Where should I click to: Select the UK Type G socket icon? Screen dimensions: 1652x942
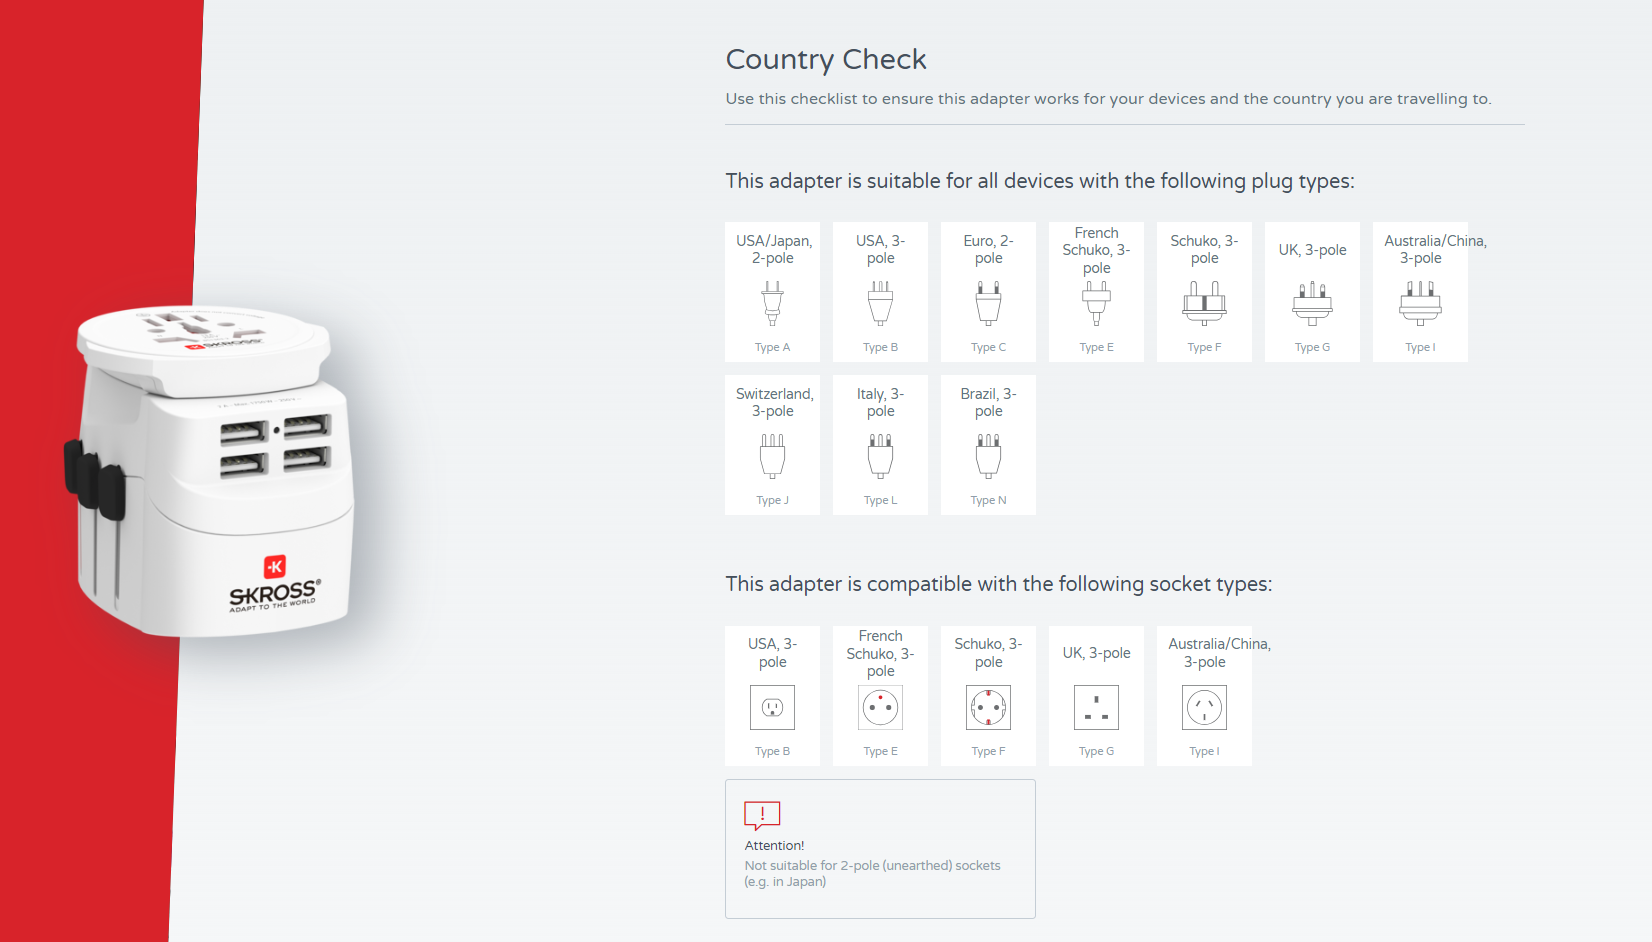[x=1096, y=708]
